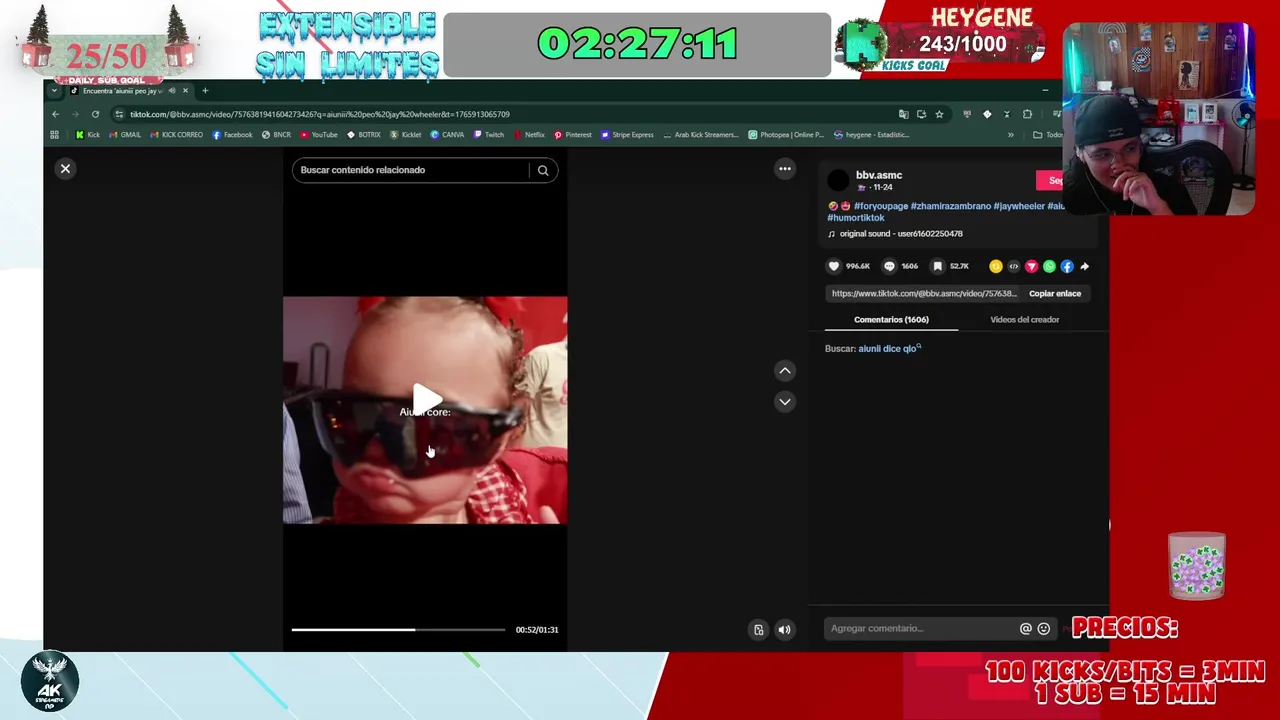1280x720 pixels.
Task: Open the browser extensions puzzle icon
Action: point(1027,114)
